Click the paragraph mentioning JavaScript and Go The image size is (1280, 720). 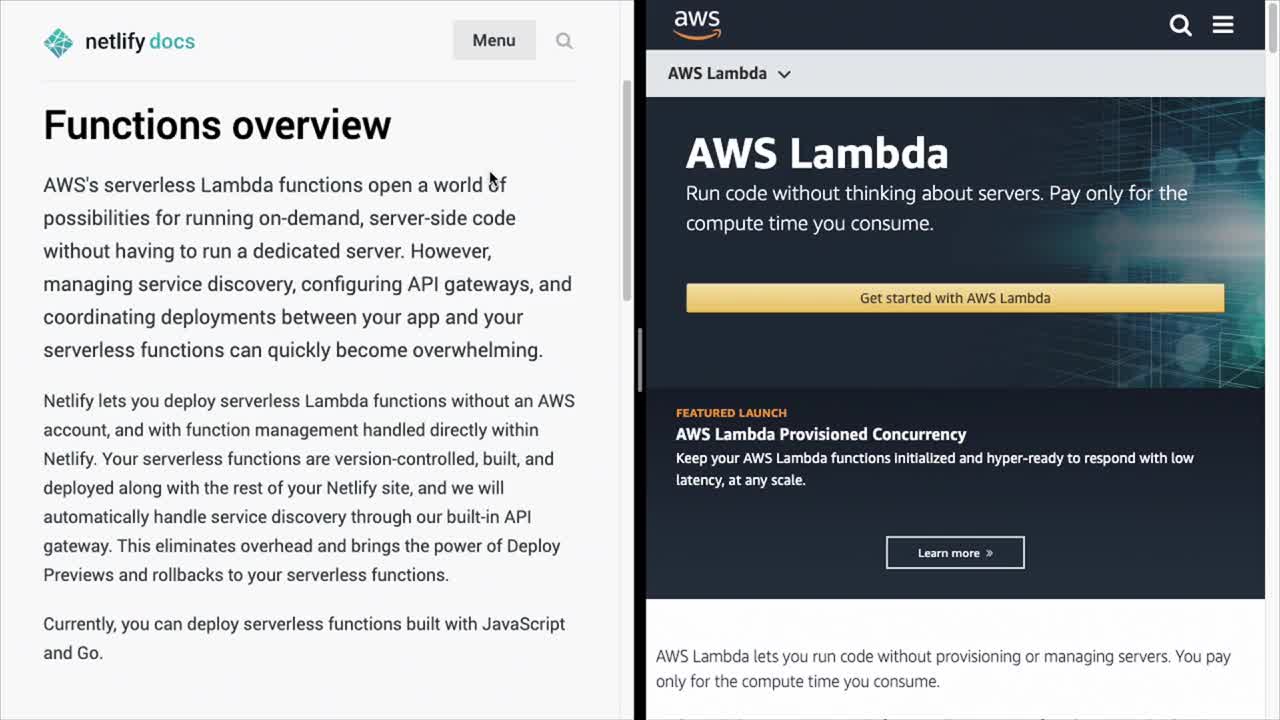point(304,638)
